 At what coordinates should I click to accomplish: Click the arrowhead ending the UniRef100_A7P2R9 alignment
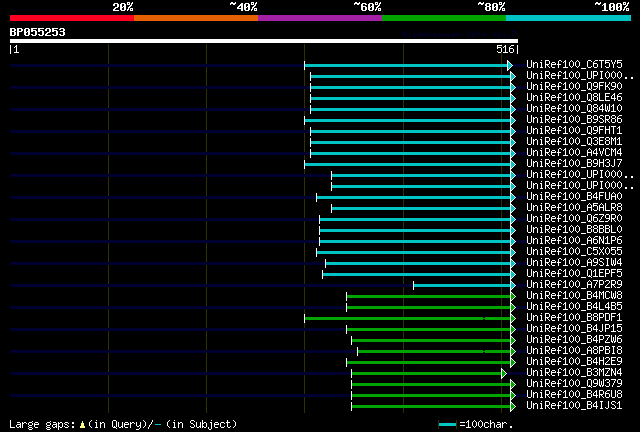click(513, 285)
